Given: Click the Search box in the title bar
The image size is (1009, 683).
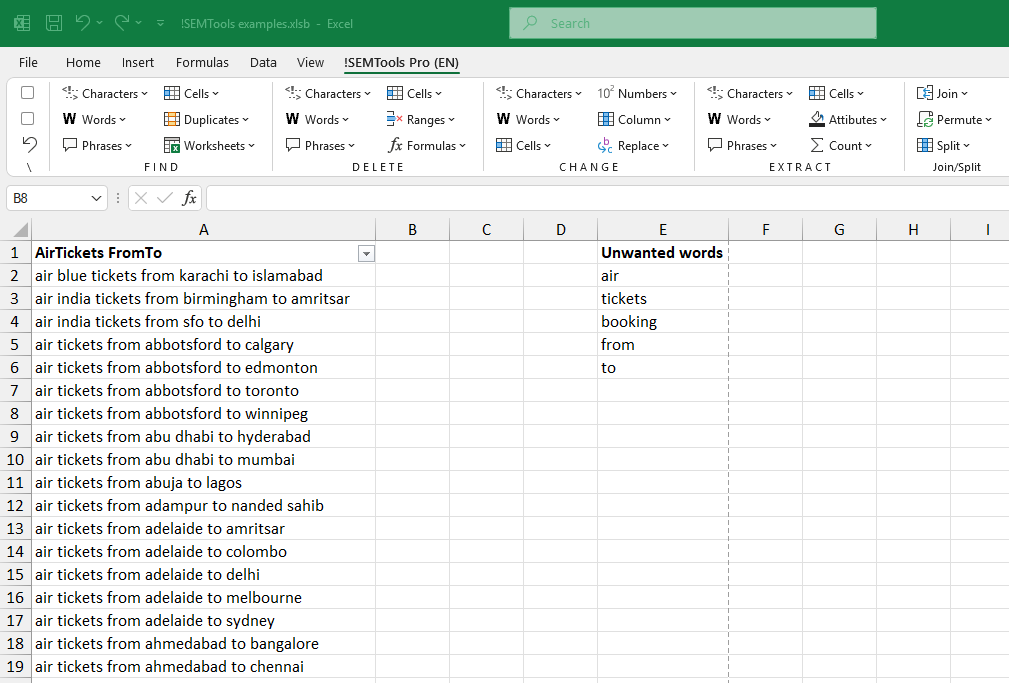Looking at the screenshot, I should pyautogui.click(x=692, y=22).
